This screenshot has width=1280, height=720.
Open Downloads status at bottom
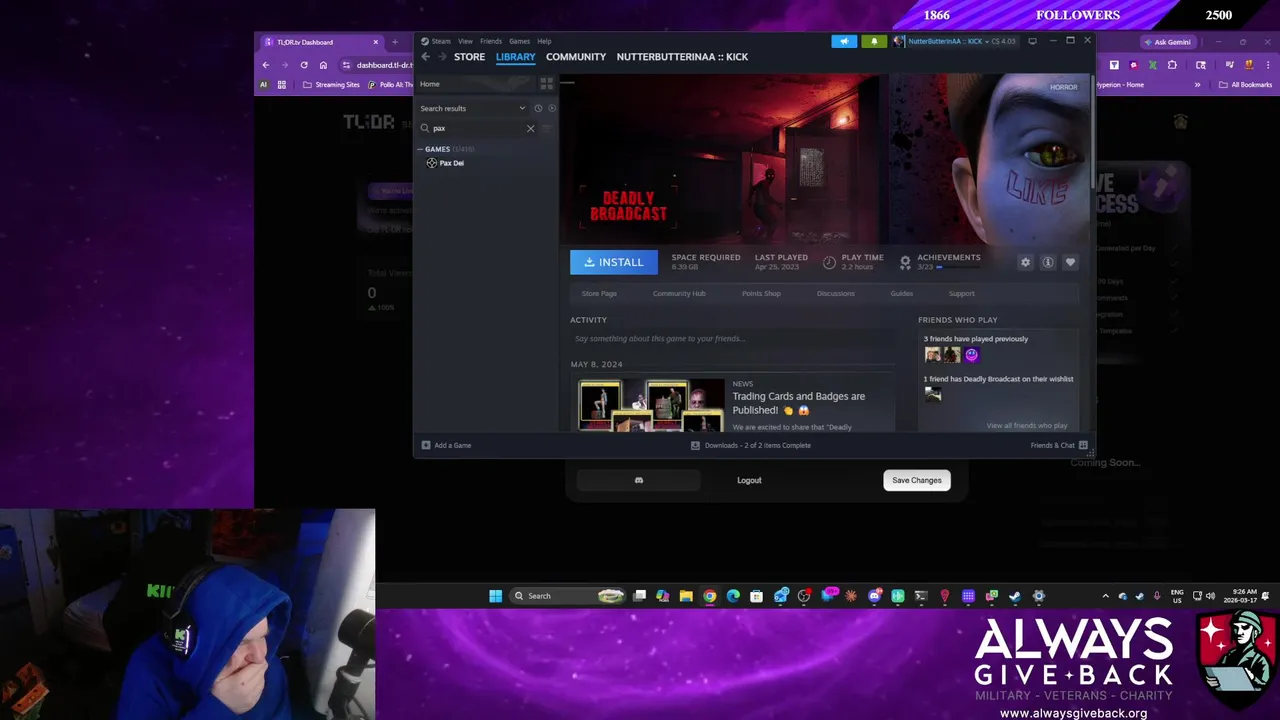point(751,445)
